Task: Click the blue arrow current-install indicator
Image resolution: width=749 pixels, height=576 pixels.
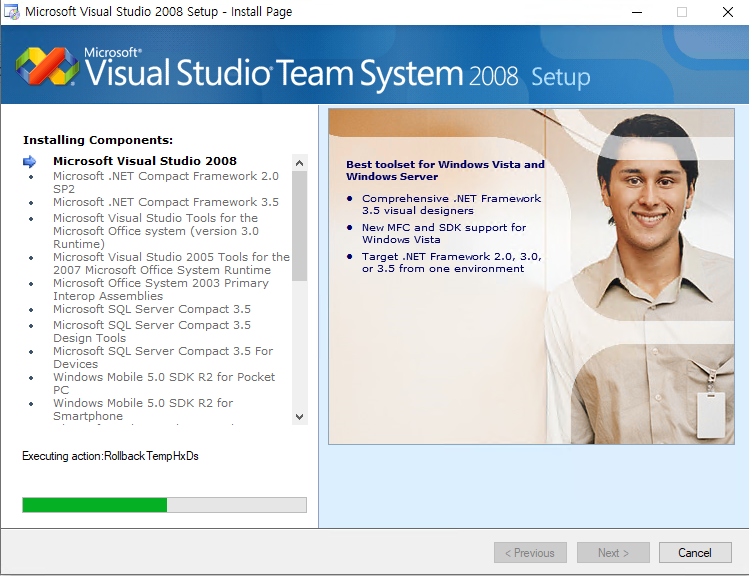Action: pyautogui.click(x=30, y=161)
